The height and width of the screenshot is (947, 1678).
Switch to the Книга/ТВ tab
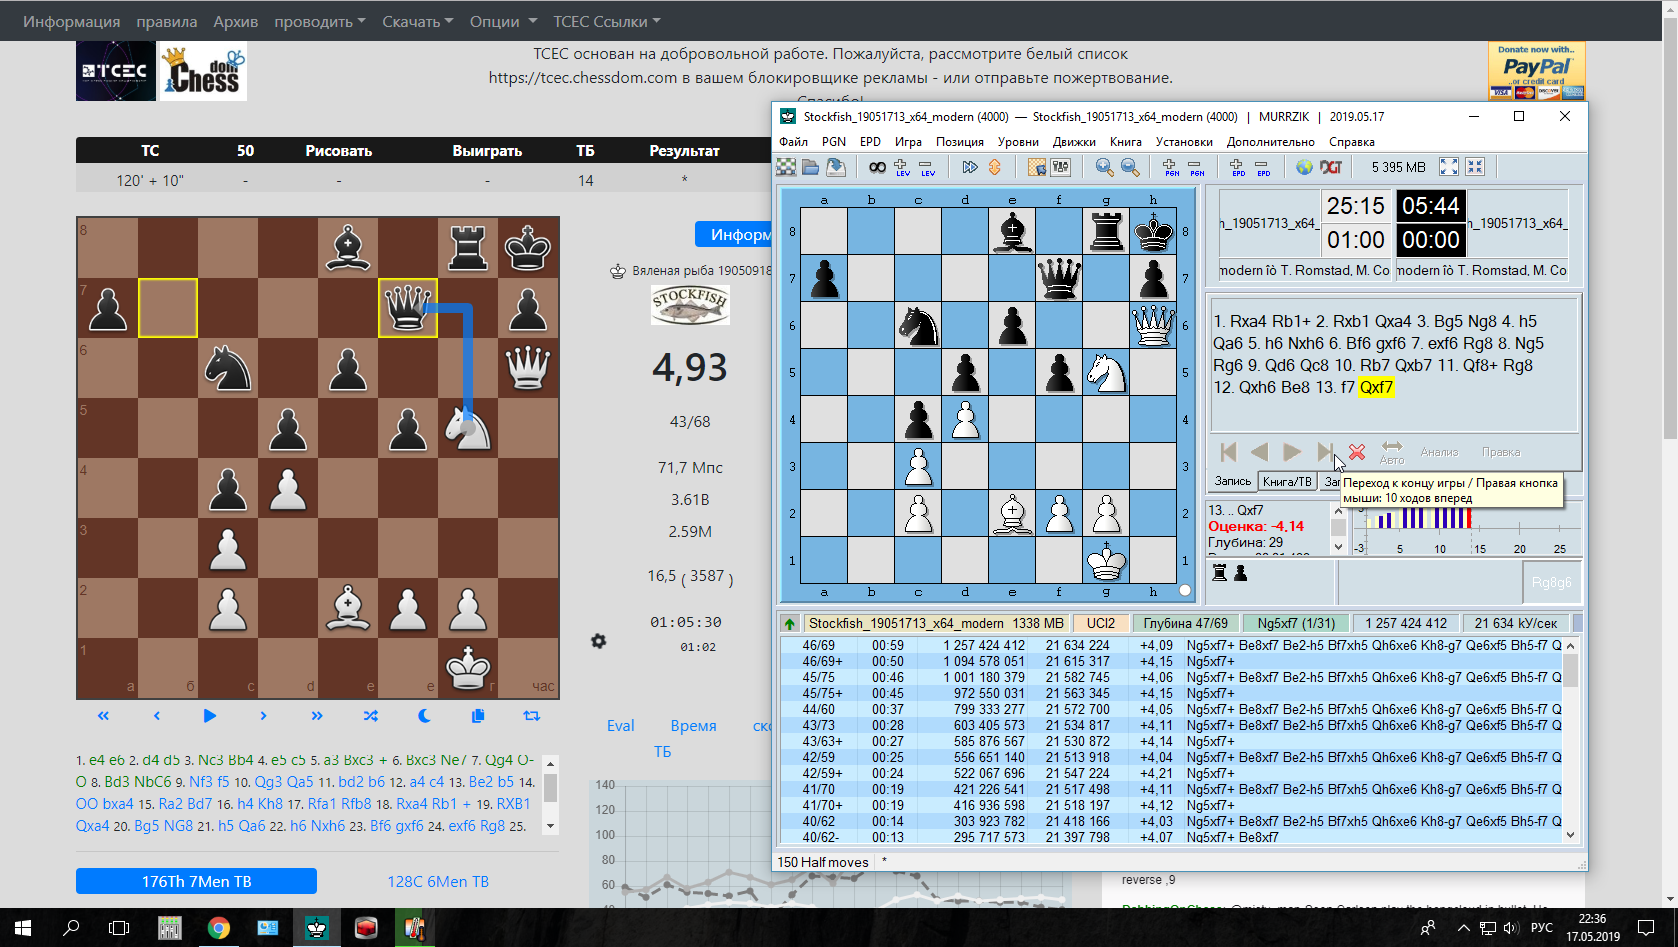pyautogui.click(x=1287, y=481)
